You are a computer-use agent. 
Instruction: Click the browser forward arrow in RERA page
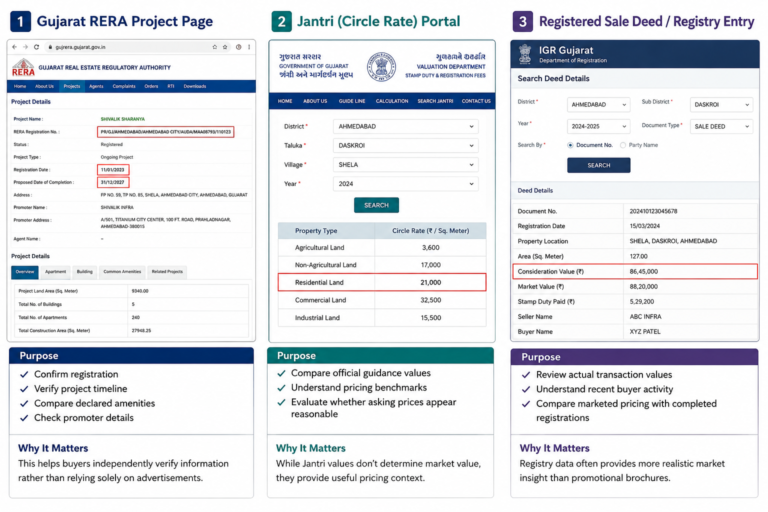(25, 47)
